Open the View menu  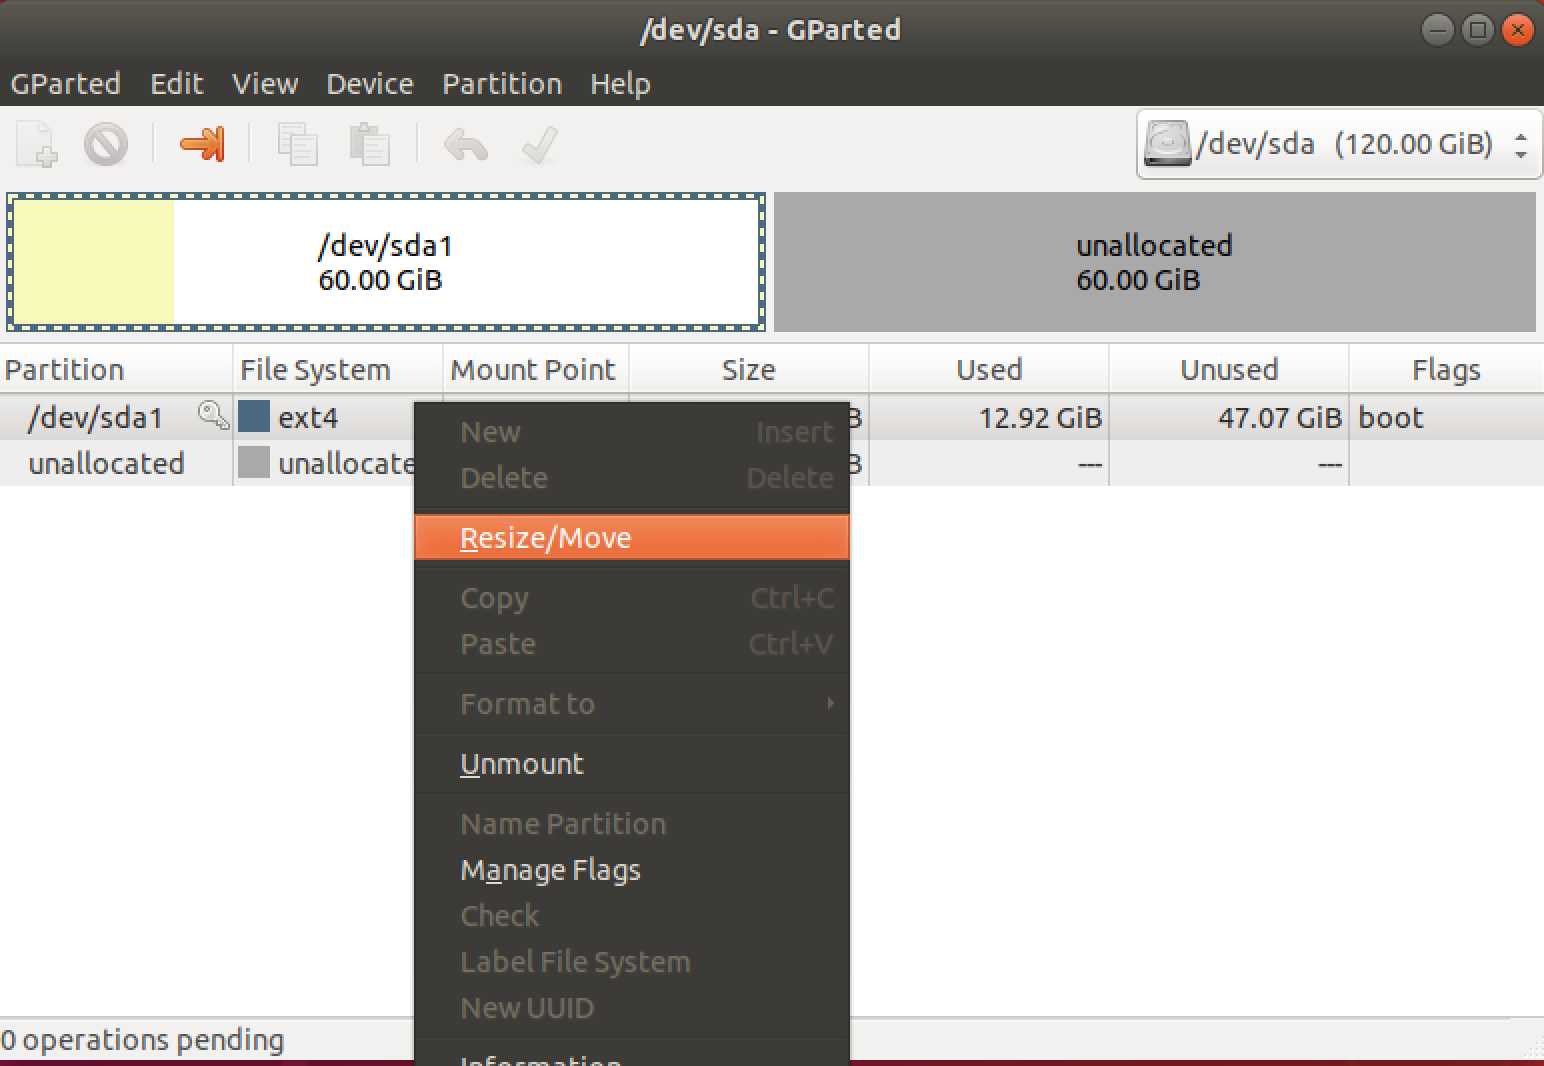click(x=265, y=83)
